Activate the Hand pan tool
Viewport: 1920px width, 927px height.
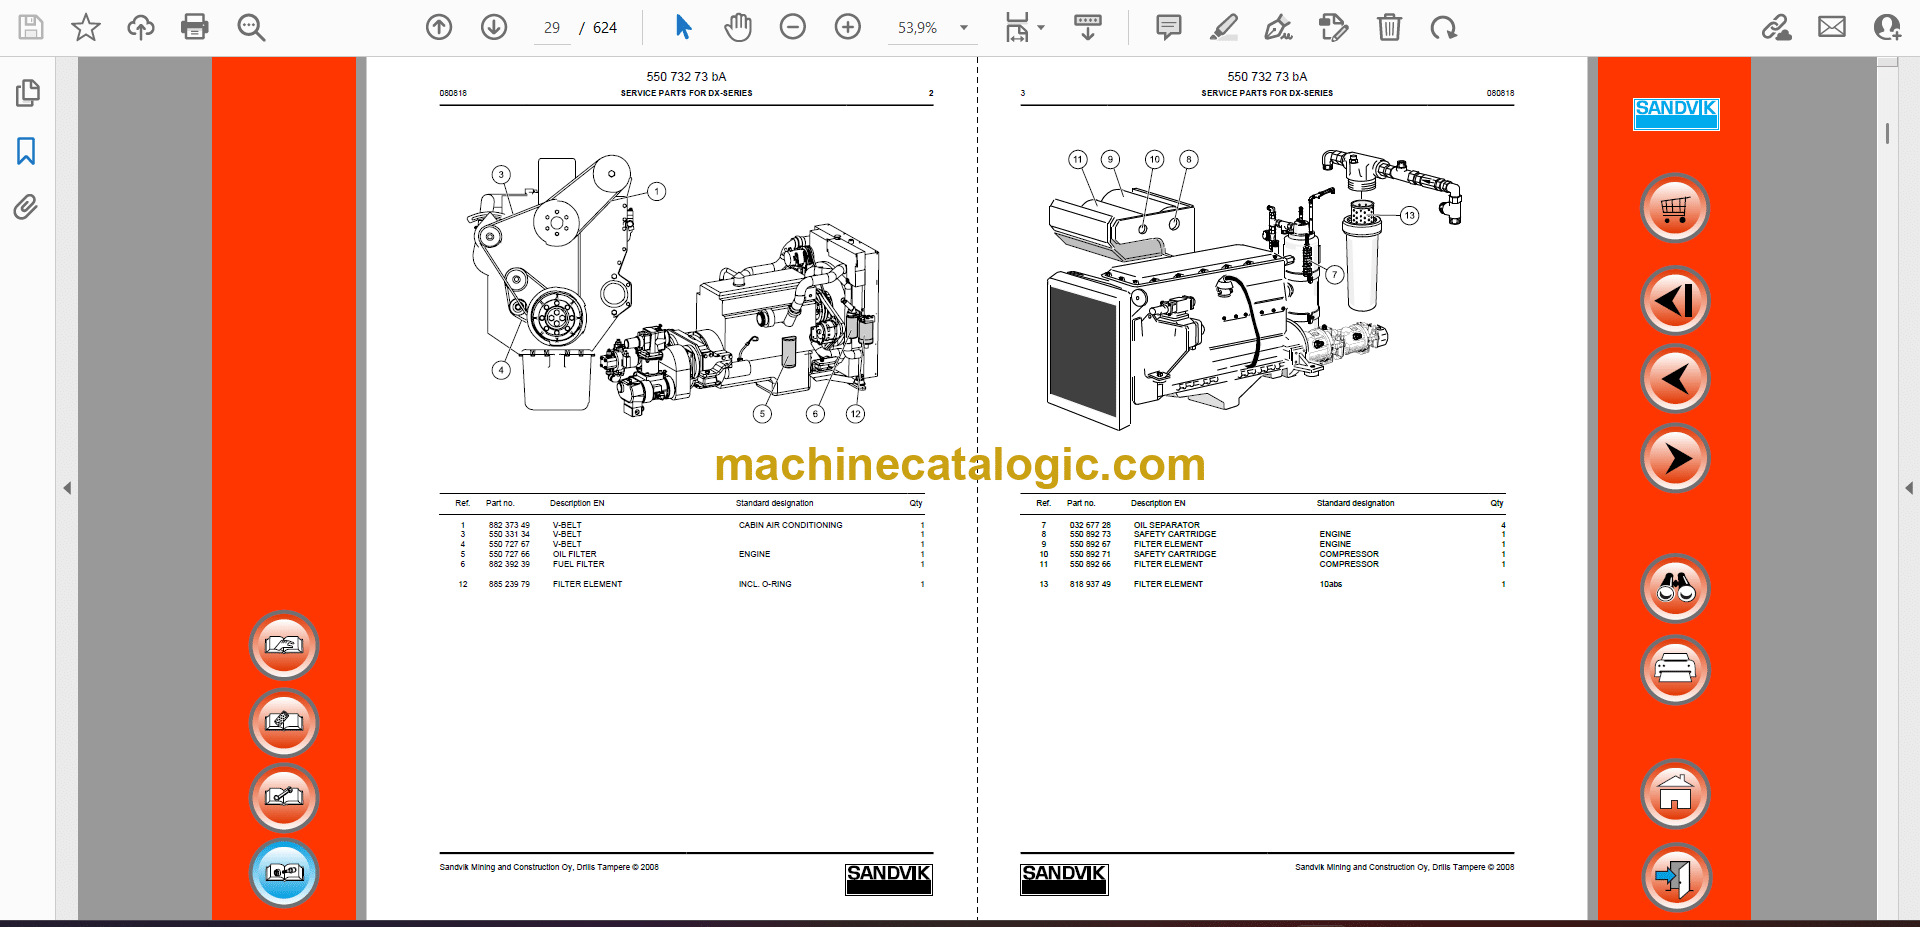[x=738, y=27]
